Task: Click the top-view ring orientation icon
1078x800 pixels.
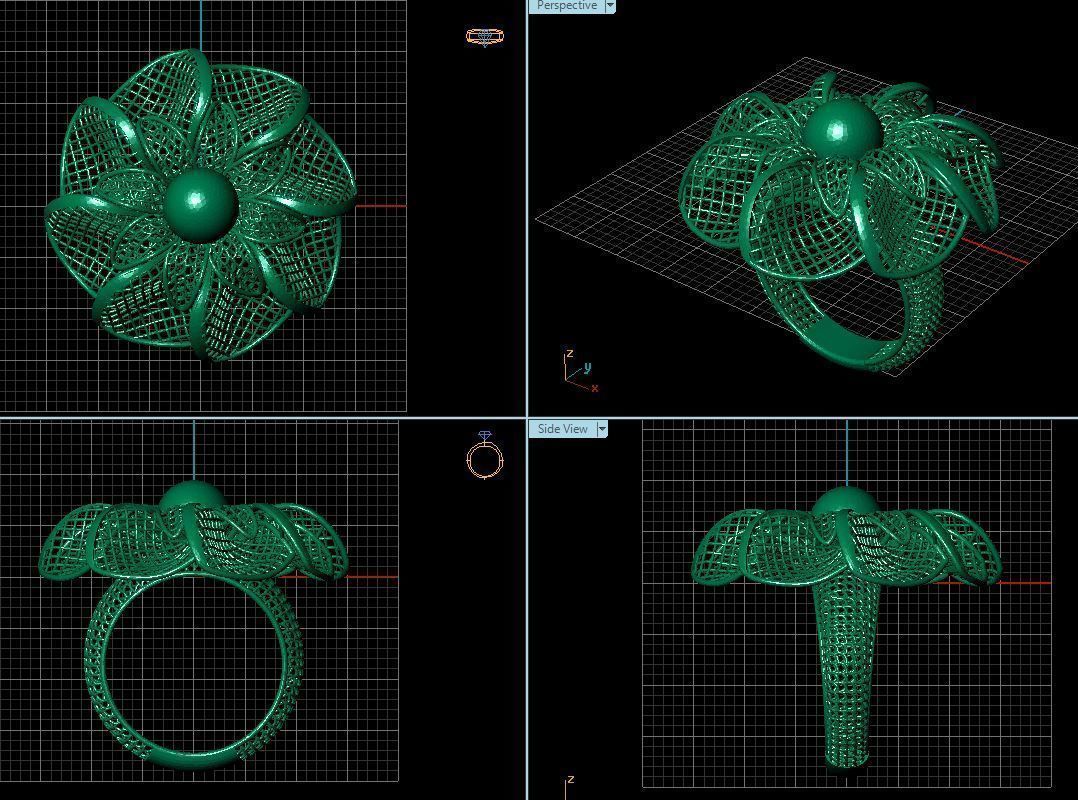Action: point(485,36)
